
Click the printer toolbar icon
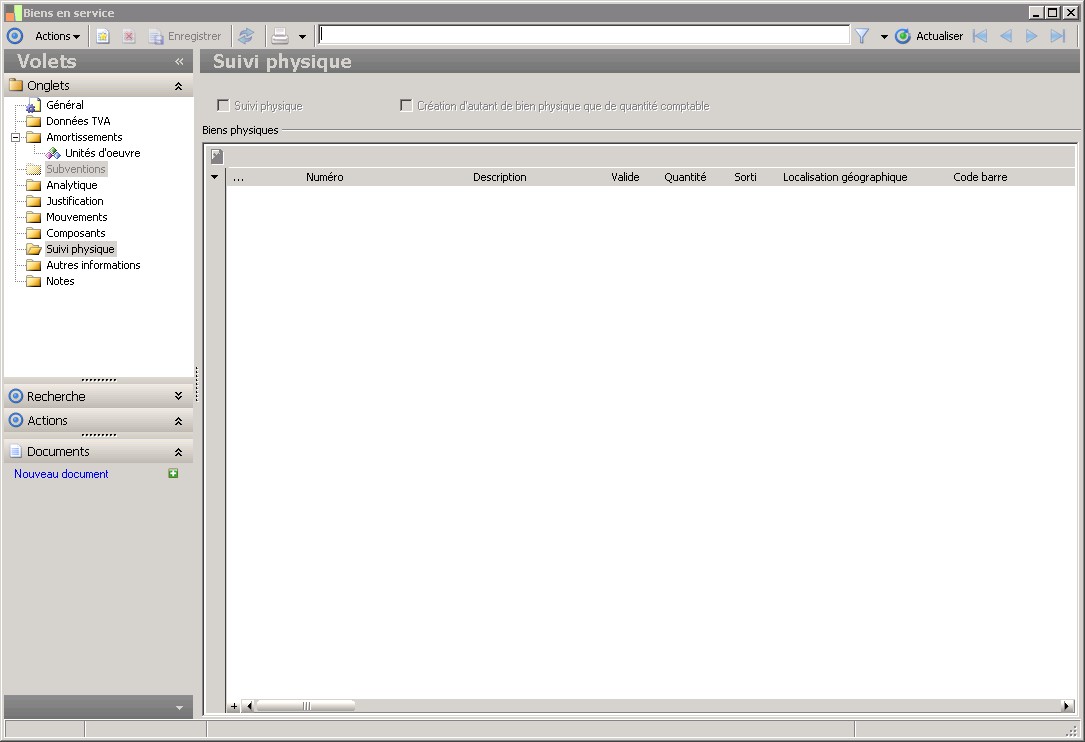pyautogui.click(x=280, y=36)
